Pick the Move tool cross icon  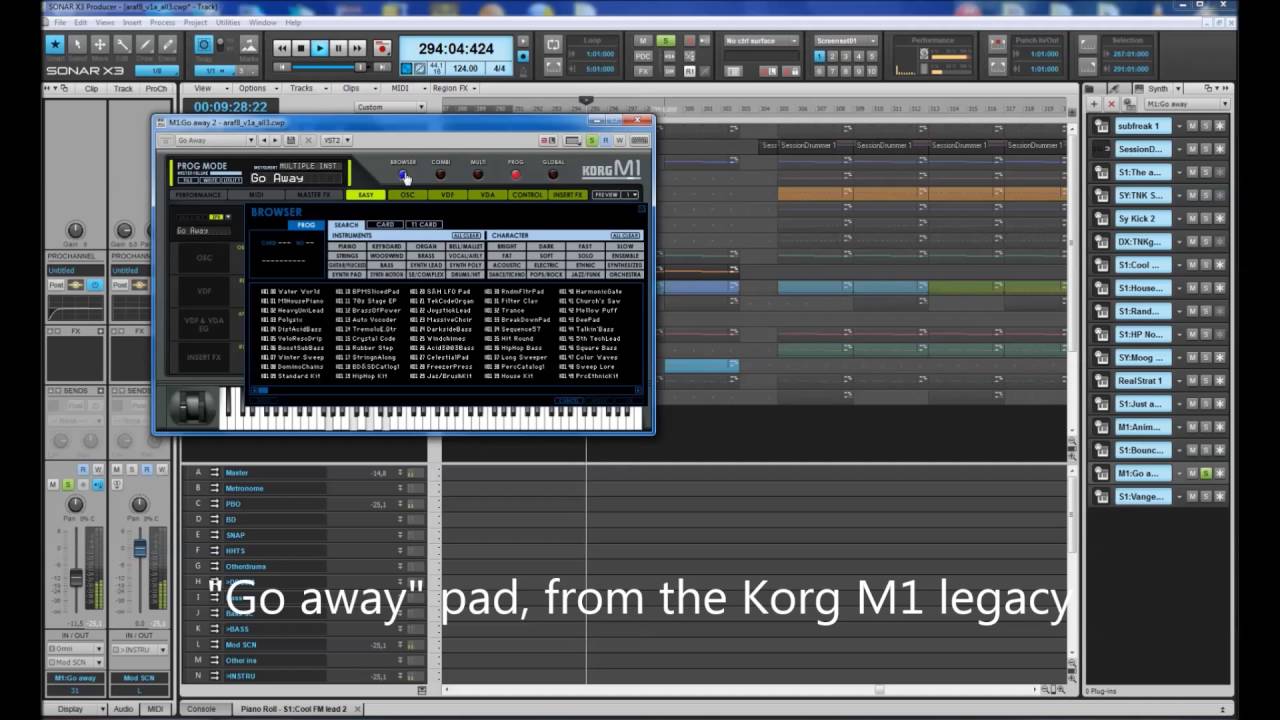100,44
